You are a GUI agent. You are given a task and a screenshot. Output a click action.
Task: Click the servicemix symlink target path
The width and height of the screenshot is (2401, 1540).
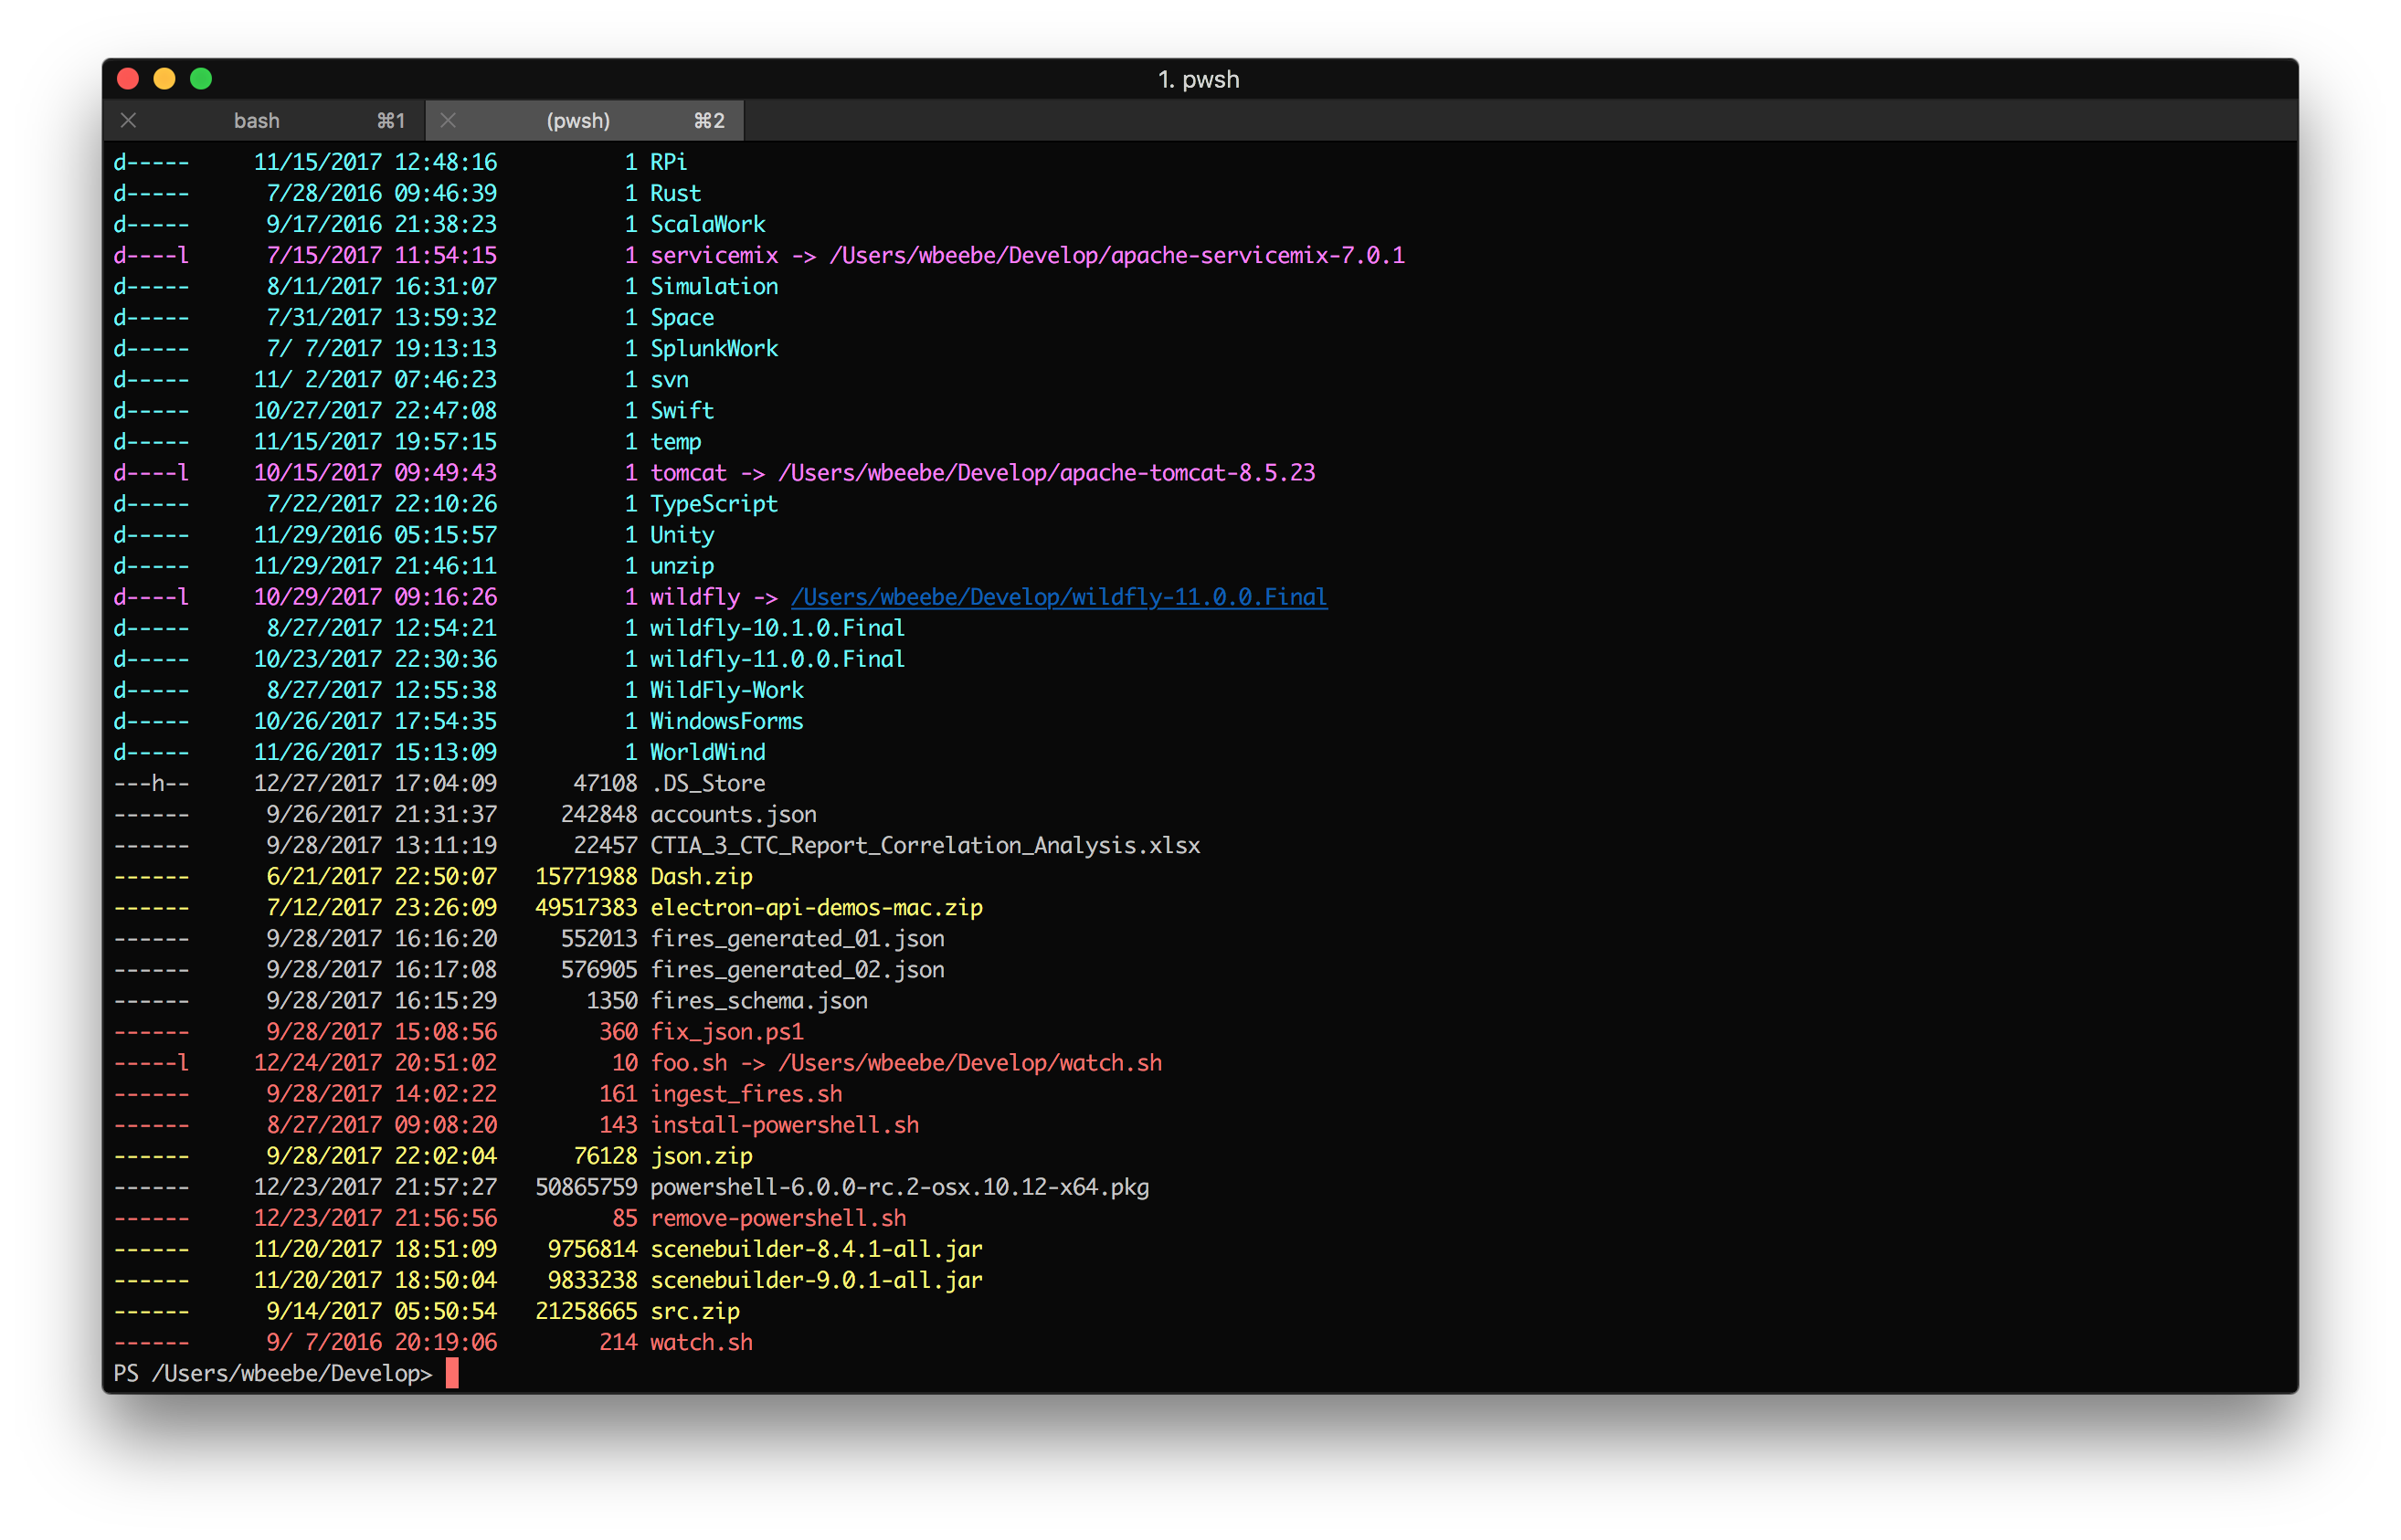1117,255
